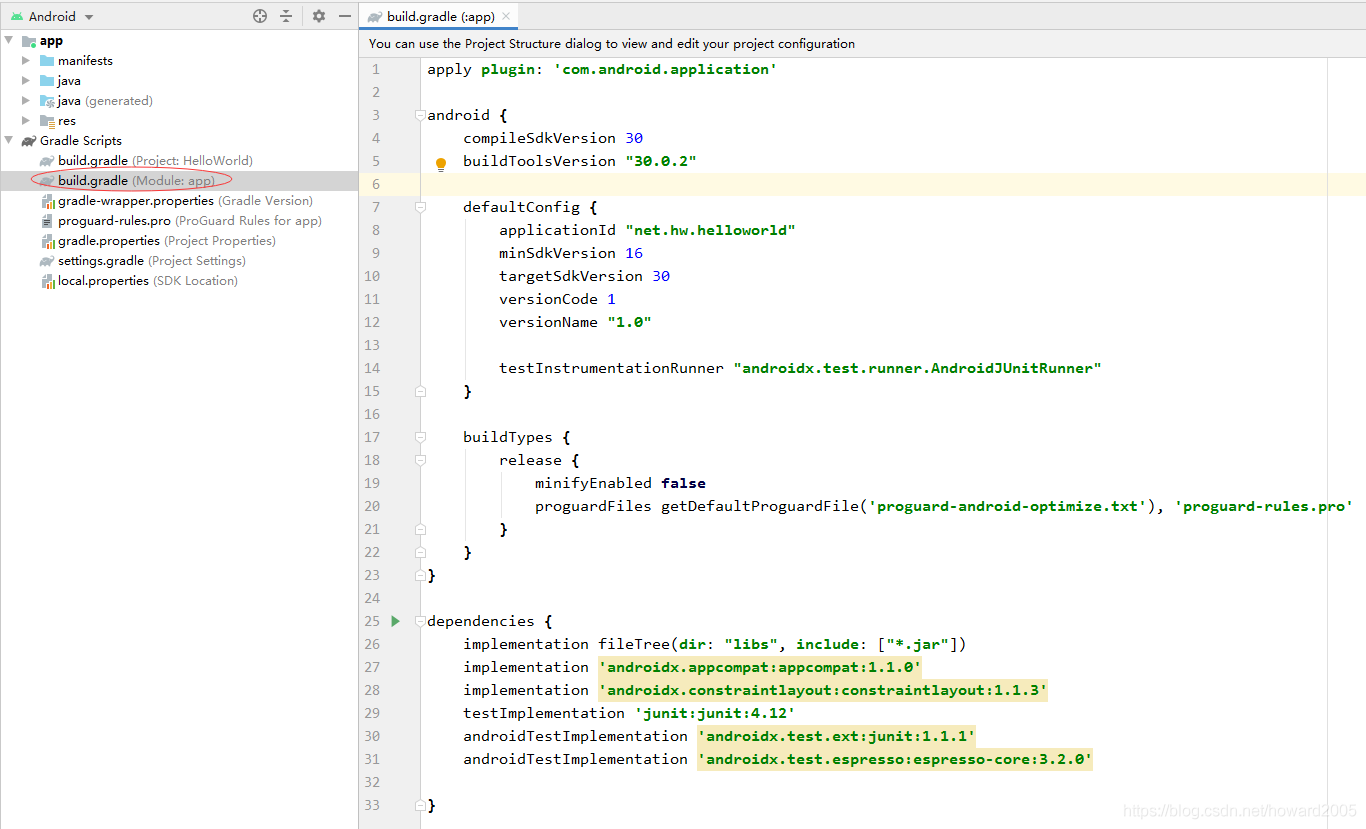Click the local.properties file icon
This screenshot has height=829, width=1366.
tap(47, 281)
